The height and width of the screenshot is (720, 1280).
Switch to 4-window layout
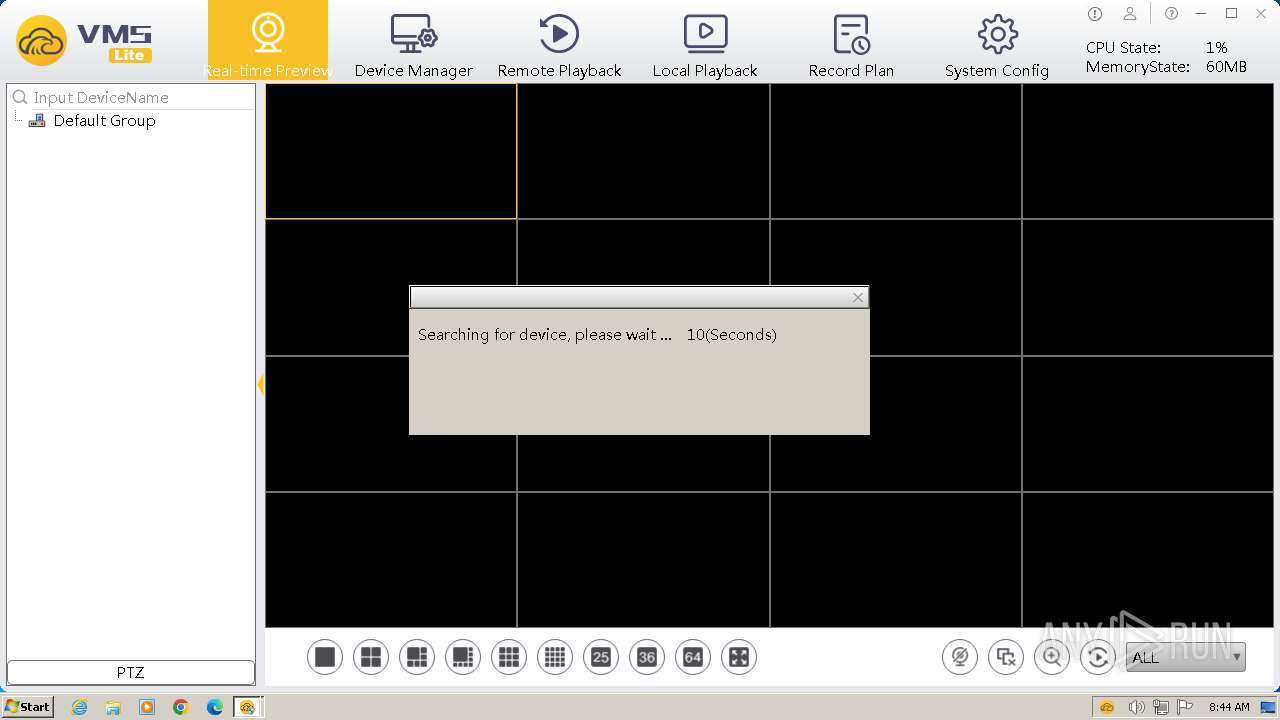[371, 657]
